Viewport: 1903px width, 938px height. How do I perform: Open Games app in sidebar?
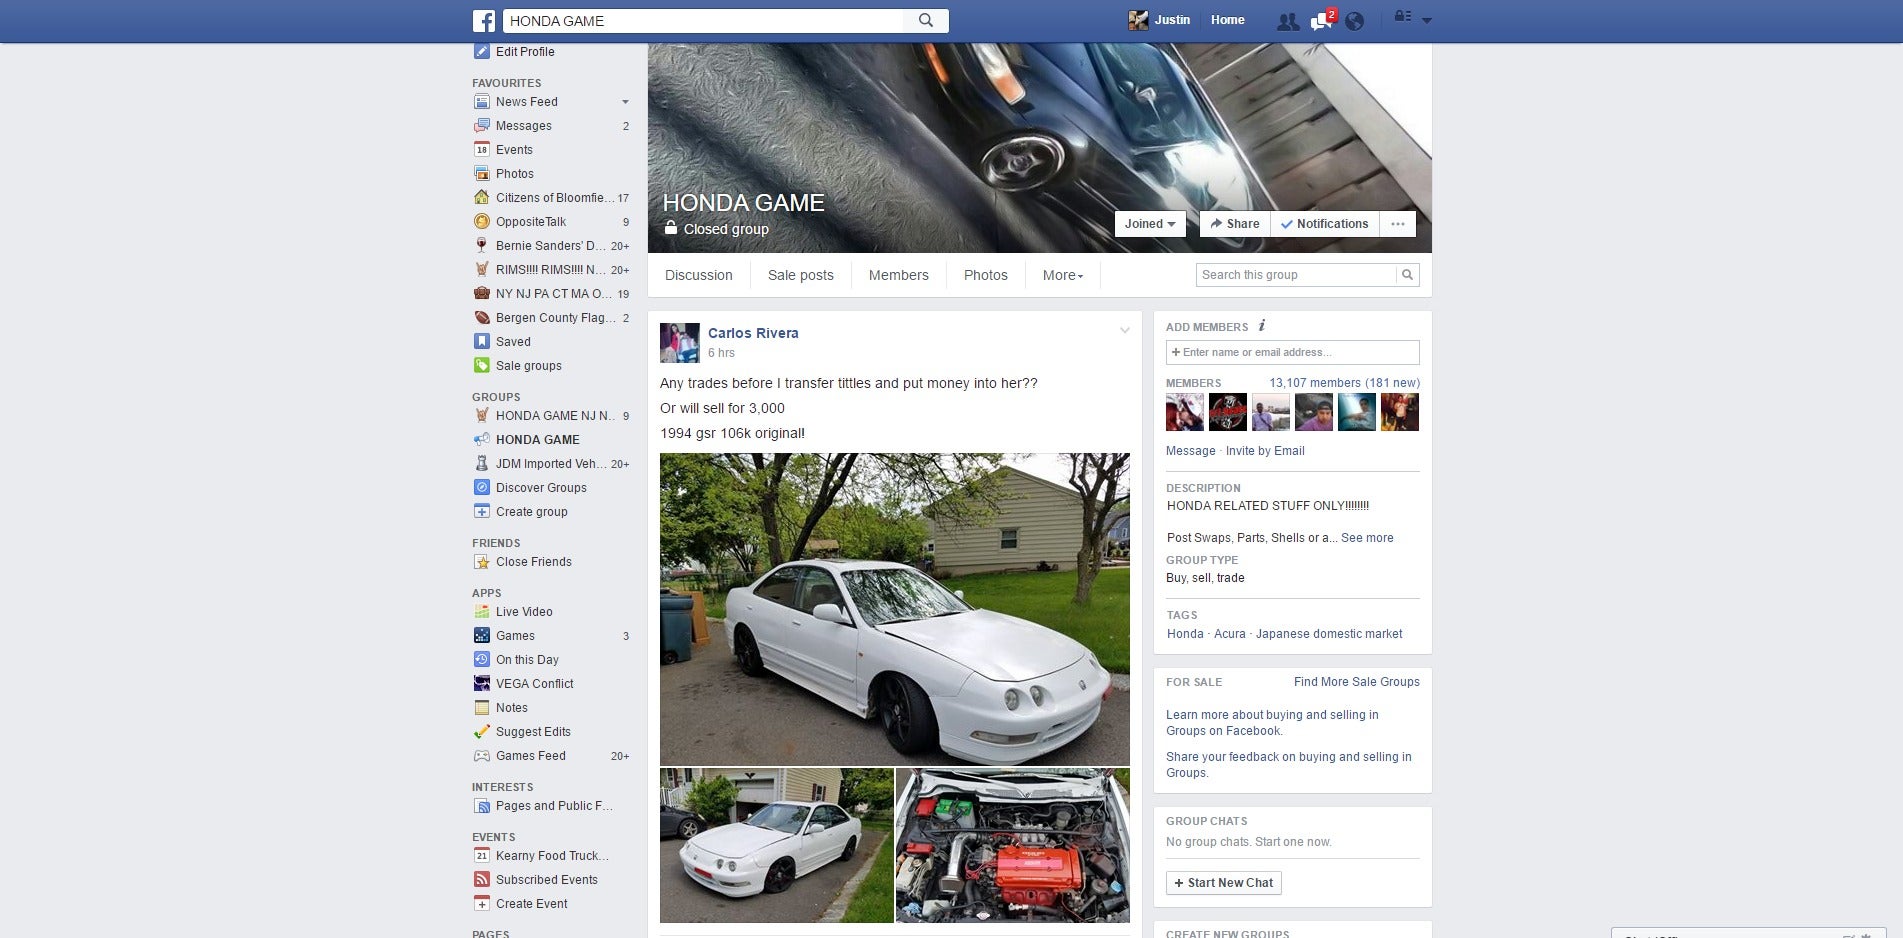pos(515,636)
